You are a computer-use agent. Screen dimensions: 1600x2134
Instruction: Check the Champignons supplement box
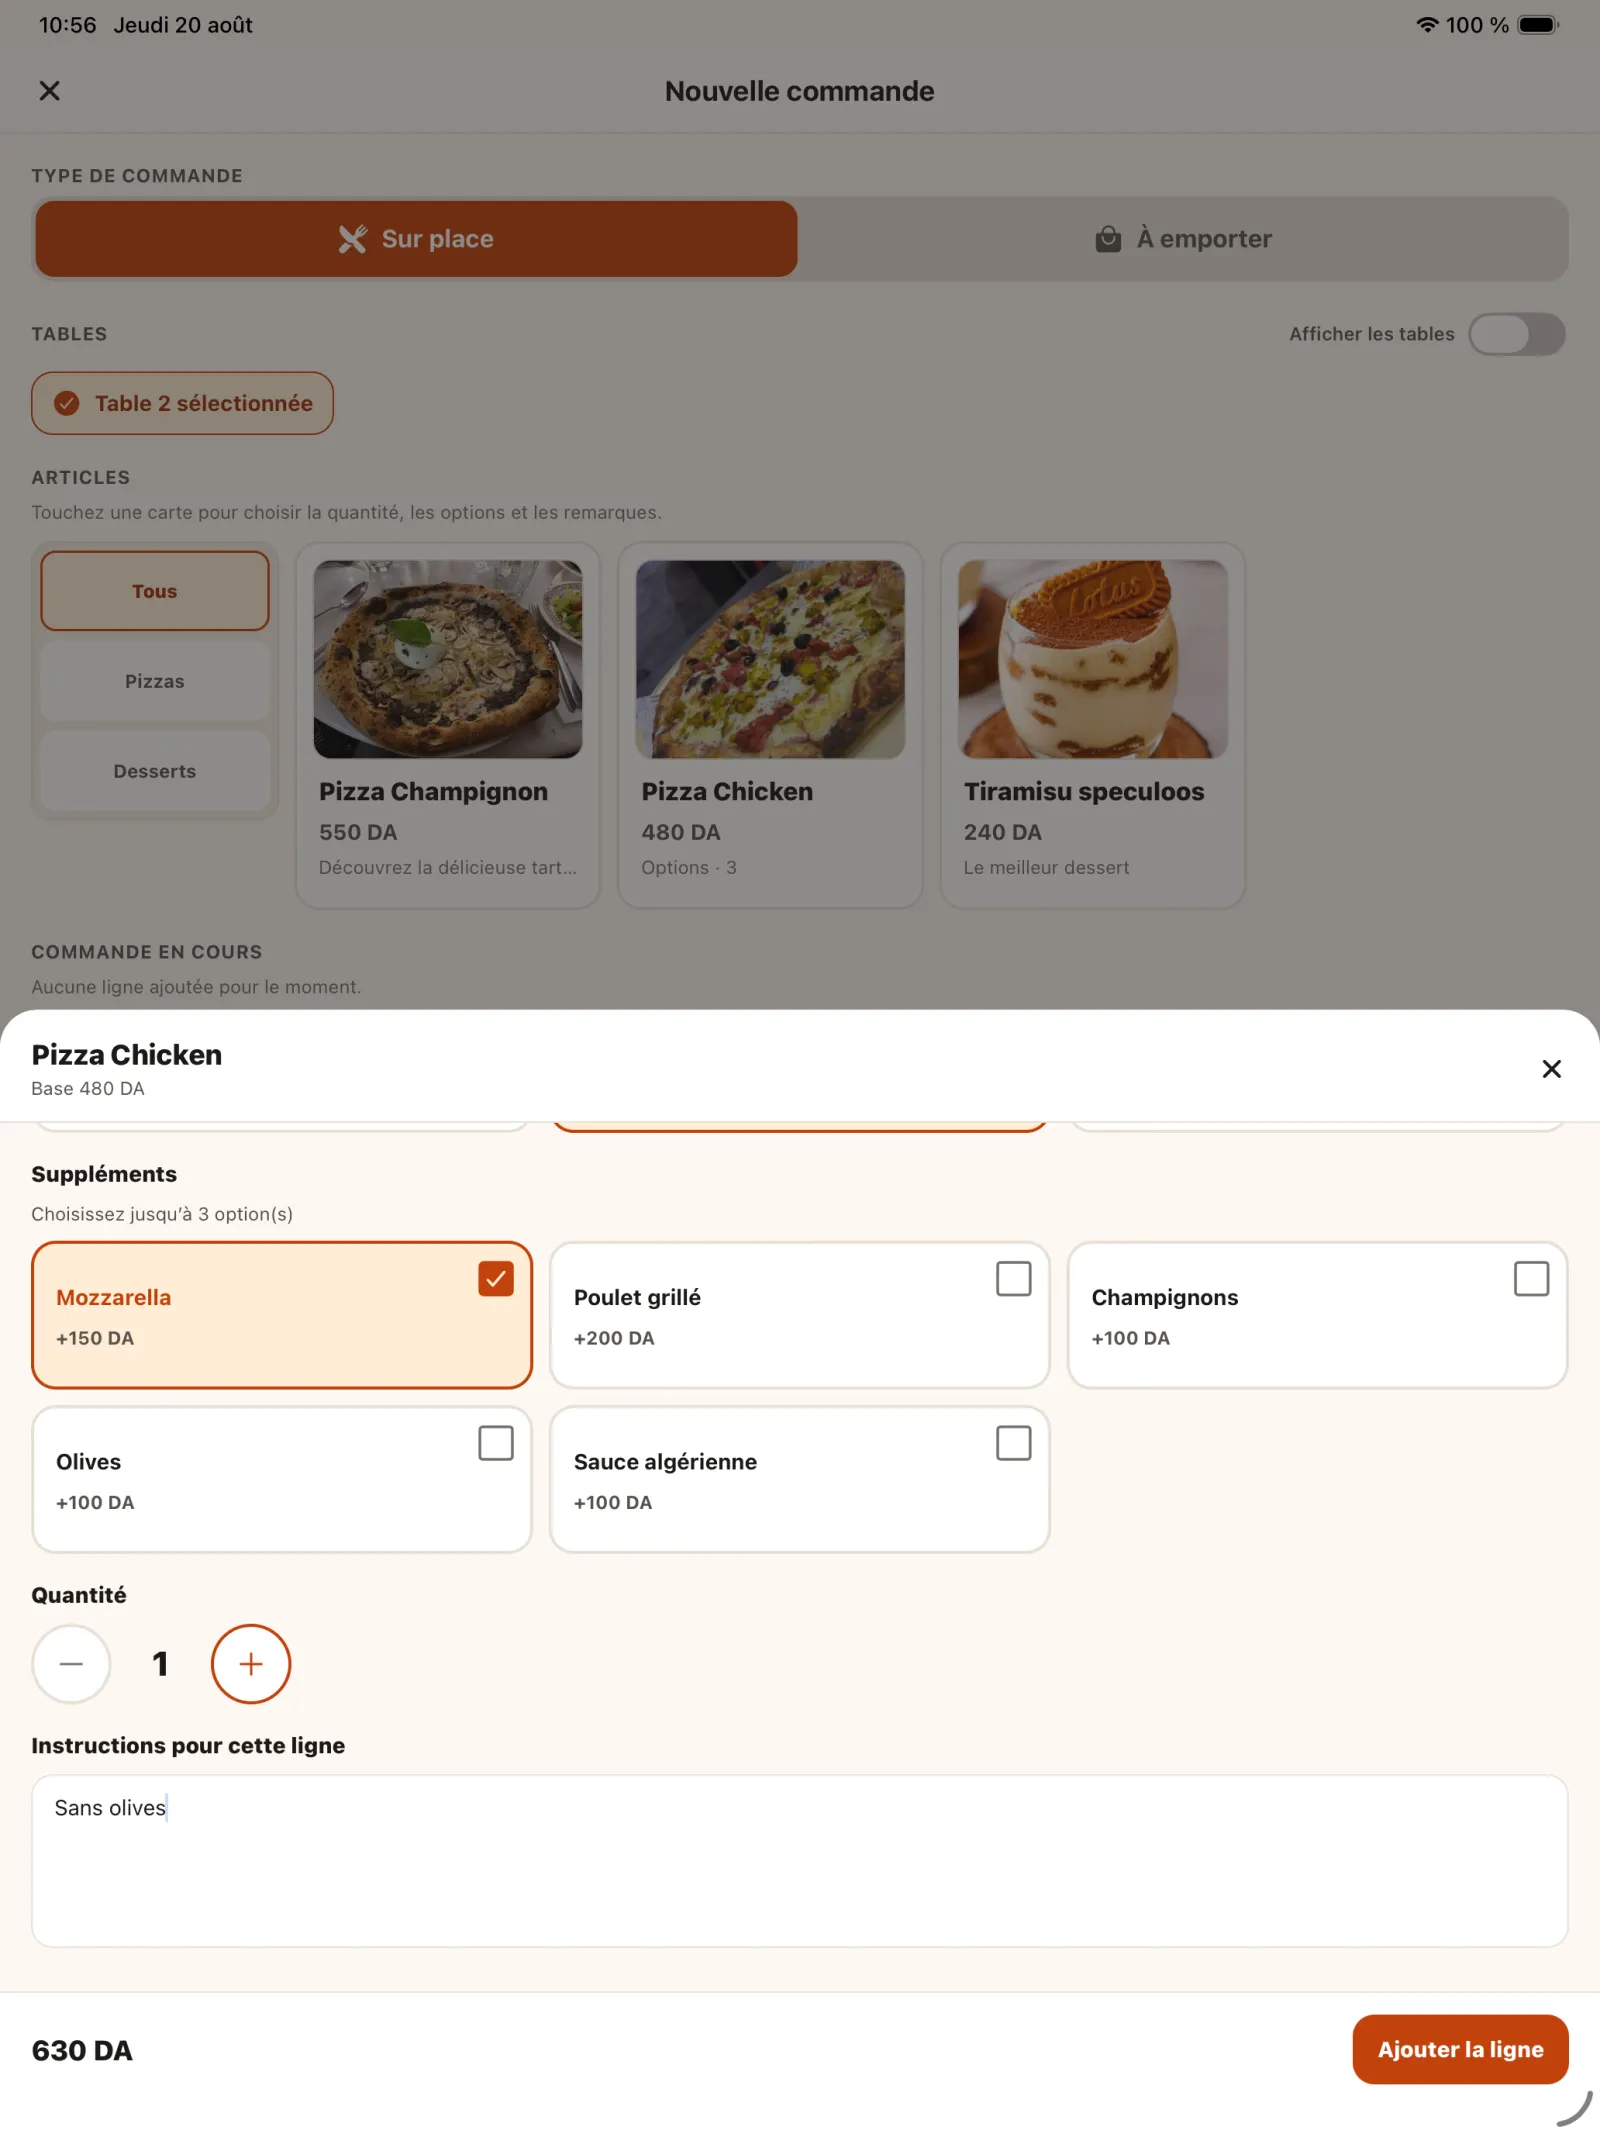pos(1531,1278)
